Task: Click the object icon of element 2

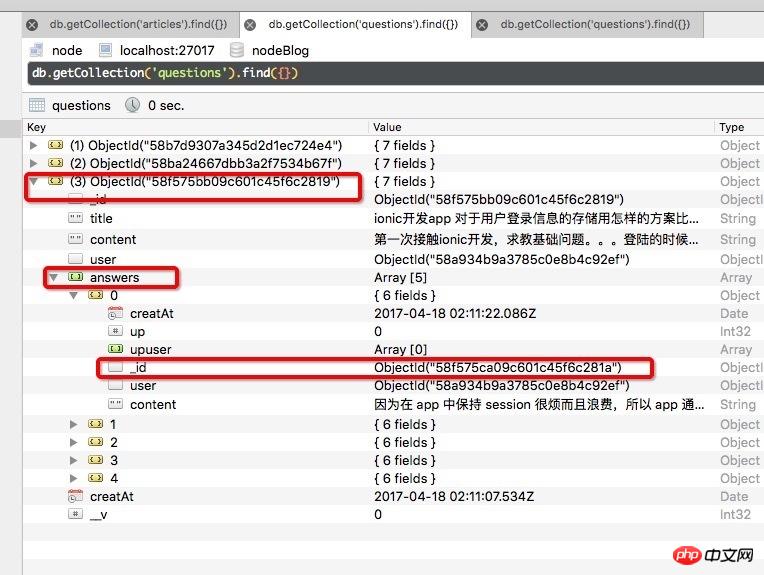Action: pos(96,442)
